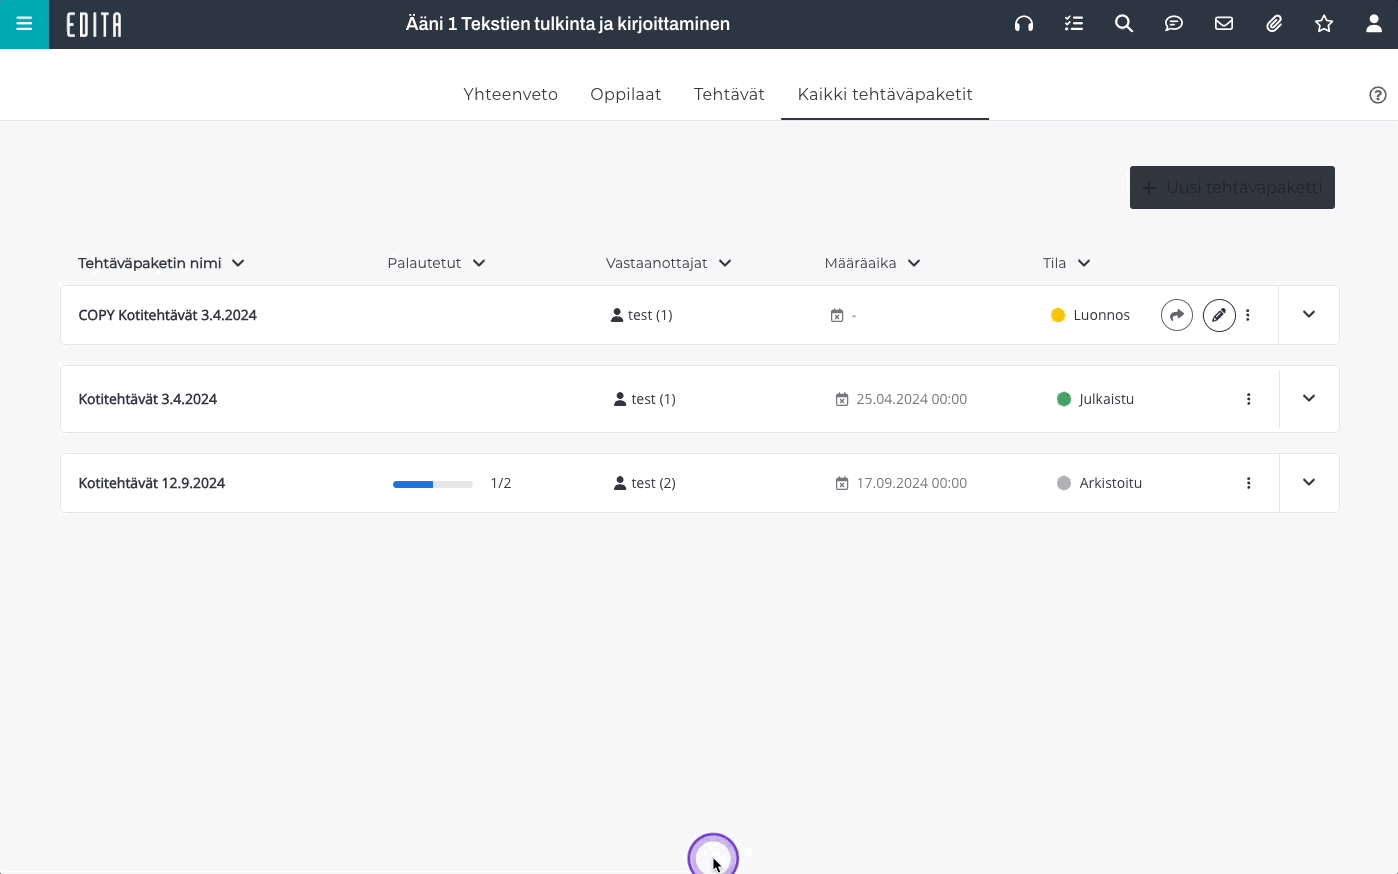Sort by Tehtäväpaketin nimi column
1398x874 pixels.
pyautogui.click(x=161, y=263)
